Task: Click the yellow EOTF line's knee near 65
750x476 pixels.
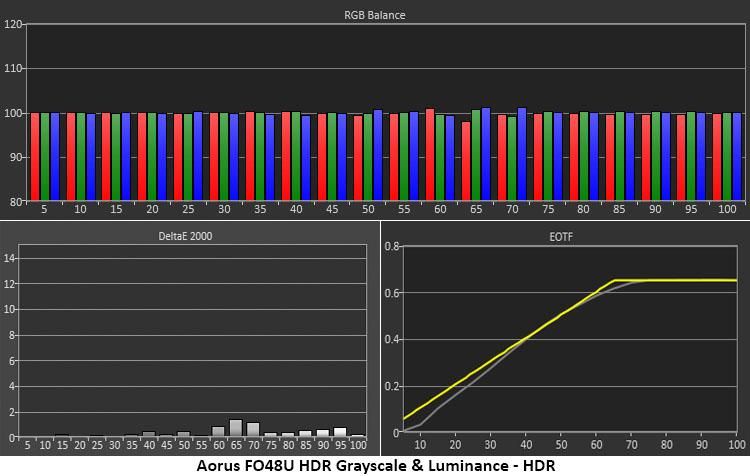Action: (615, 280)
